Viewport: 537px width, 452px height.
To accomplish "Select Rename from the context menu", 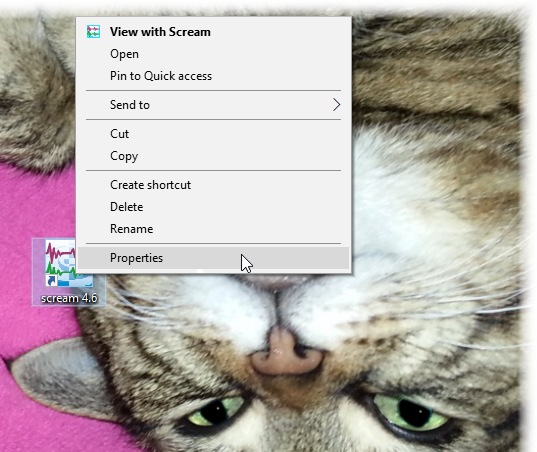I will tap(213, 229).
